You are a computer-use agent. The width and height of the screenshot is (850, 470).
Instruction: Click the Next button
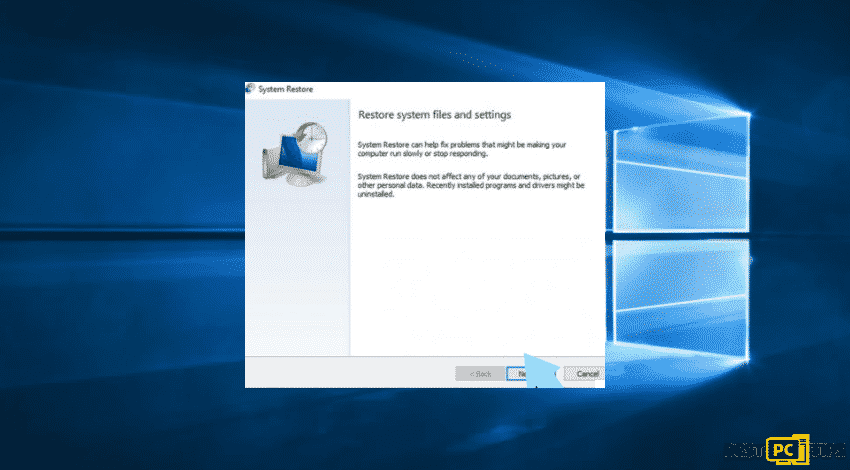click(532, 374)
